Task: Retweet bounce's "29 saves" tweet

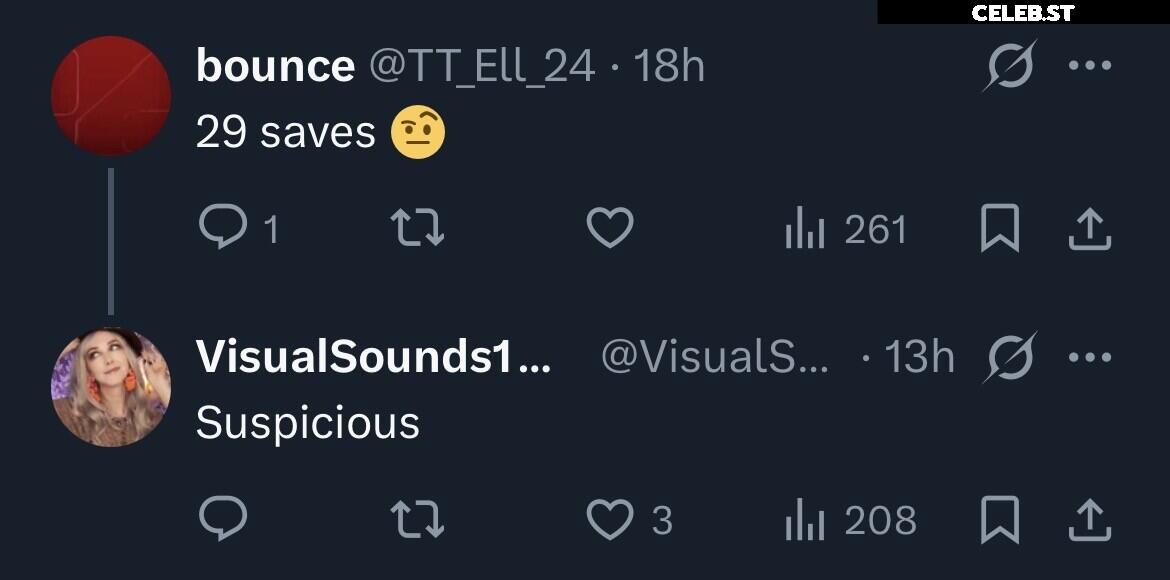Action: point(418,228)
